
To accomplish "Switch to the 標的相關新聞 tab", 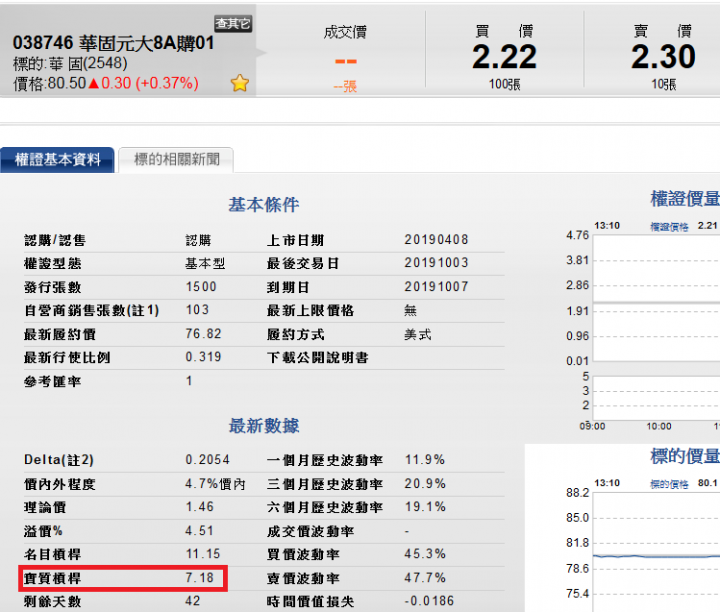I will point(176,160).
